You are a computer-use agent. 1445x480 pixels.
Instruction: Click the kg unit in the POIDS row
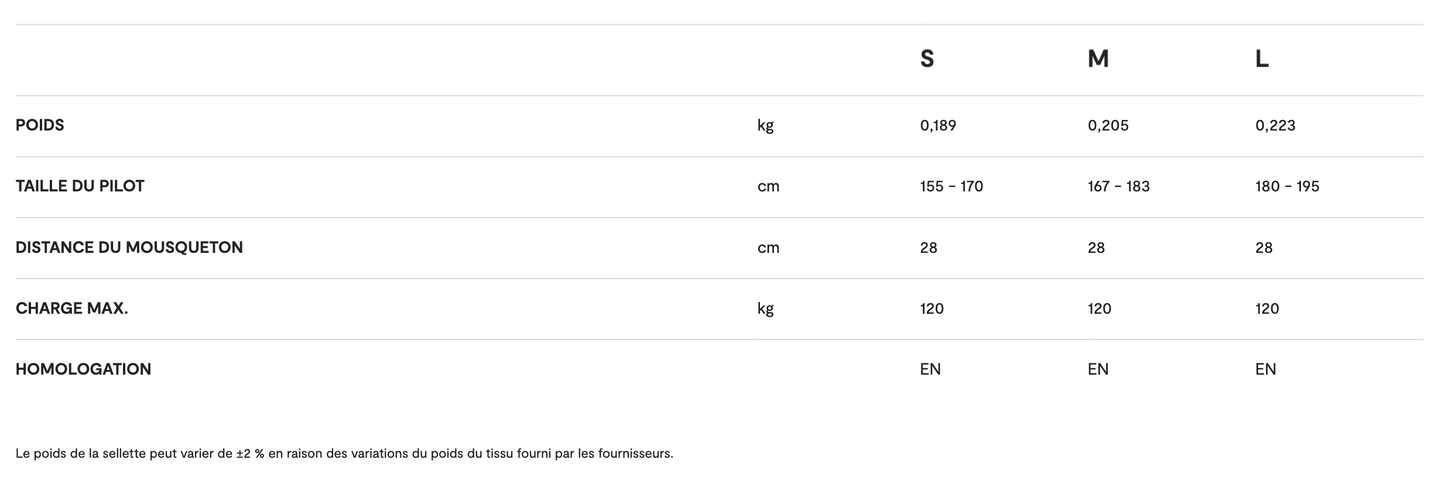pyautogui.click(x=765, y=125)
